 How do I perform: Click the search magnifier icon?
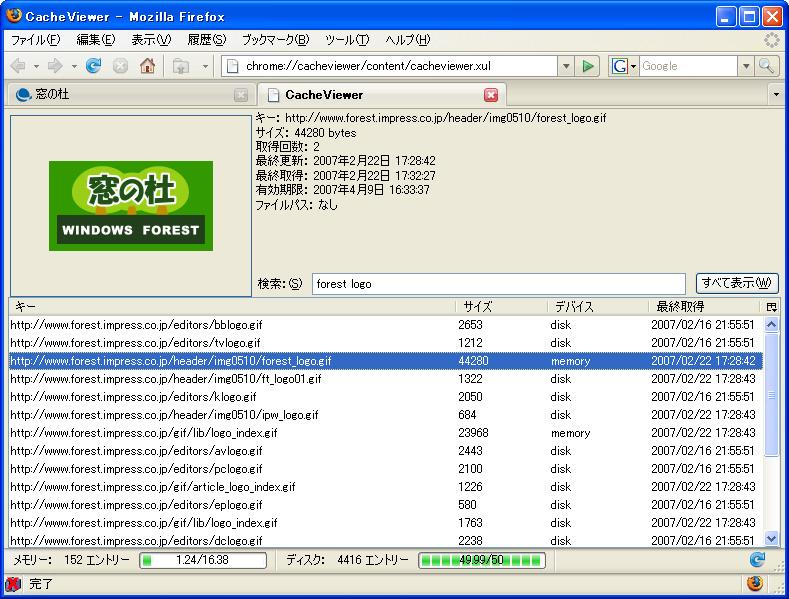point(766,66)
